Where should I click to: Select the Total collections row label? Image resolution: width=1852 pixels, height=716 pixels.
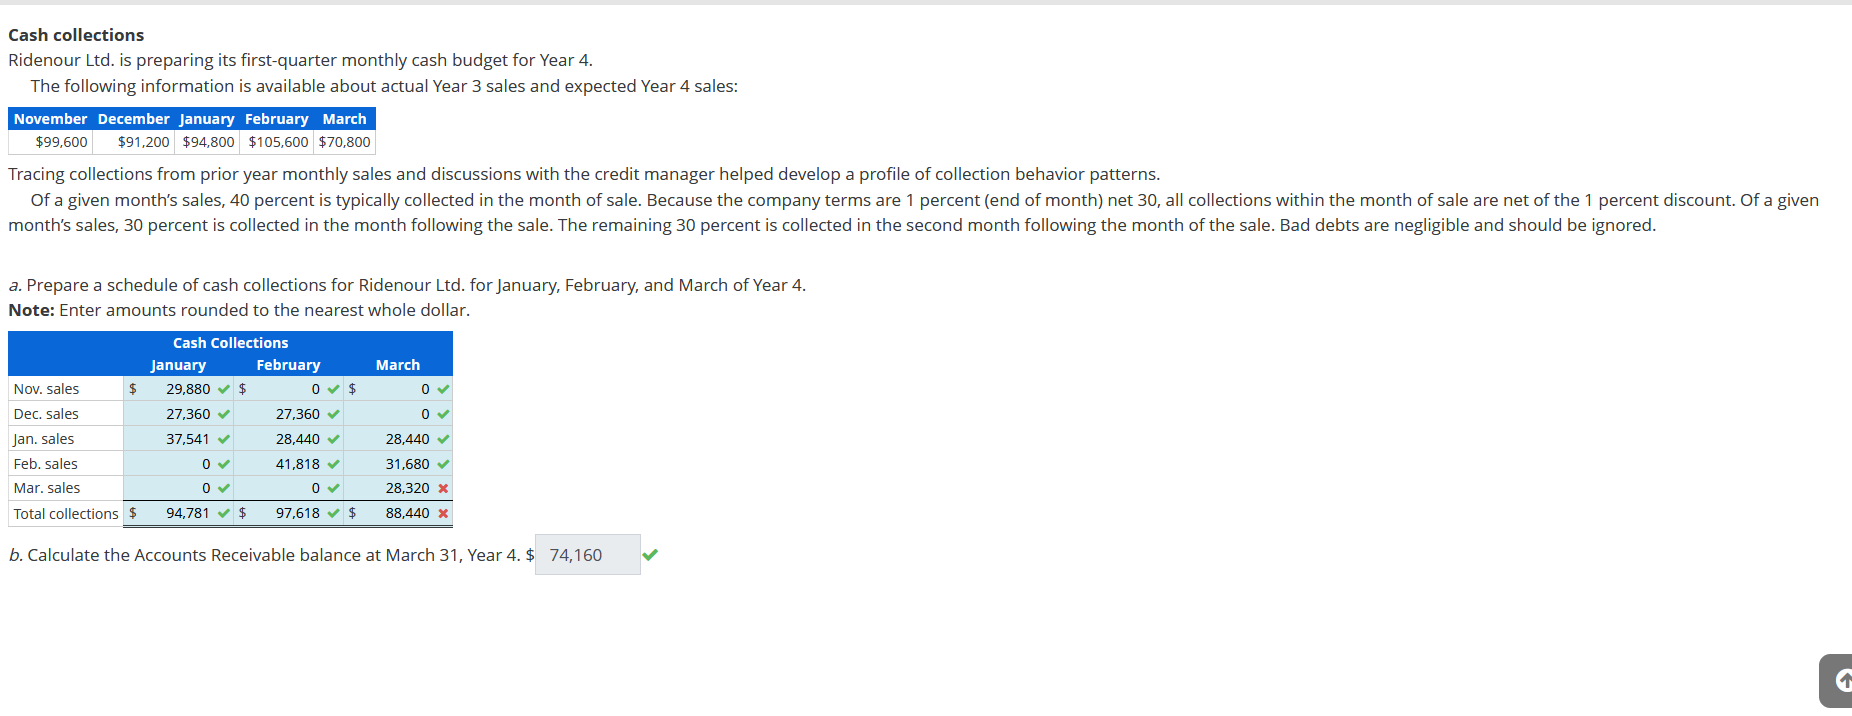point(64,513)
